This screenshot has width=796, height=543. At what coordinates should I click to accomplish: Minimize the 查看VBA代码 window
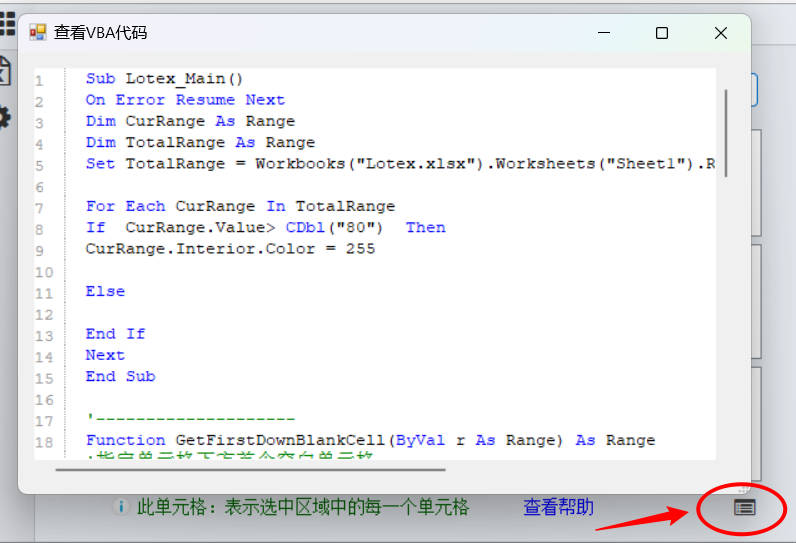603,33
